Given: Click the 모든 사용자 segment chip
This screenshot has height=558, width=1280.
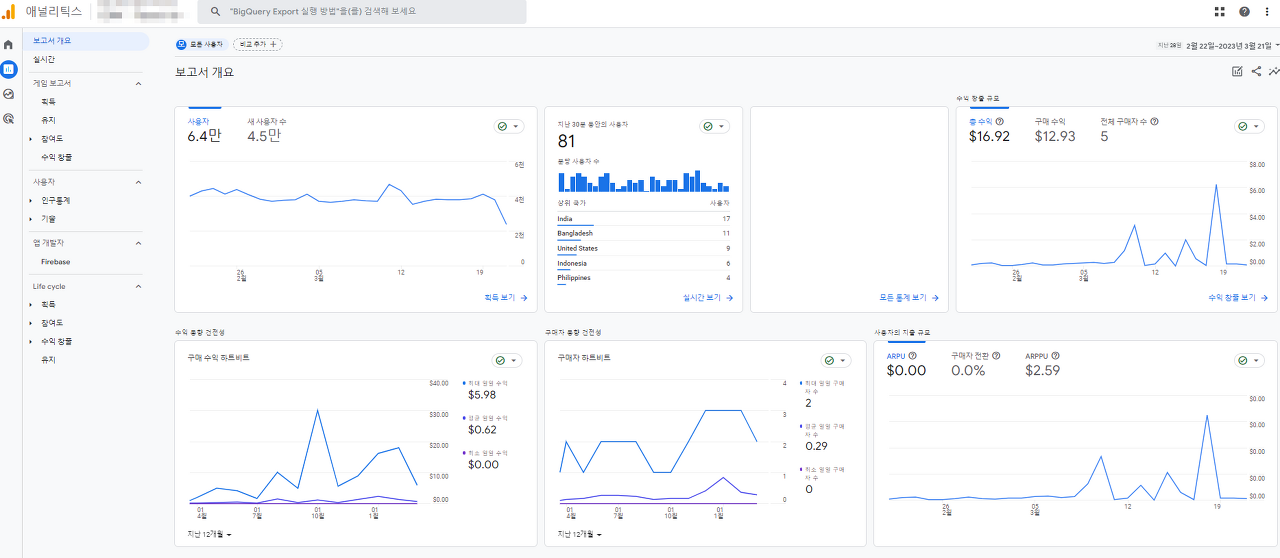Looking at the screenshot, I should click(201, 44).
